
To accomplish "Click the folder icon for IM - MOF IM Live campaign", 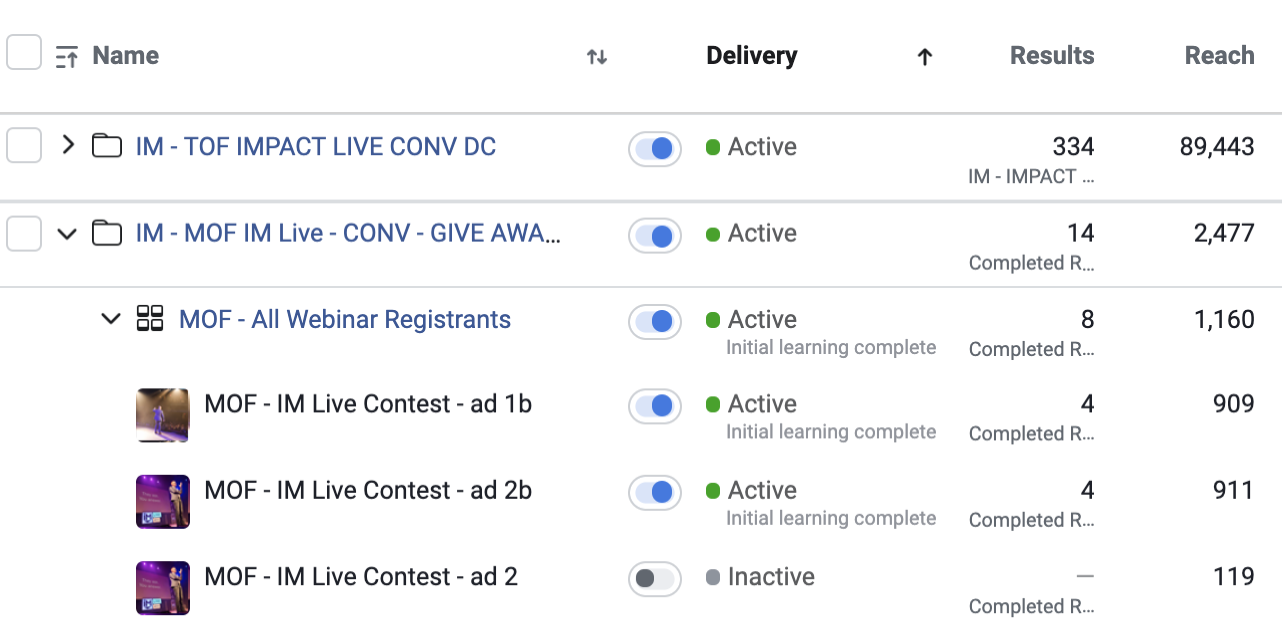I will coord(107,233).
